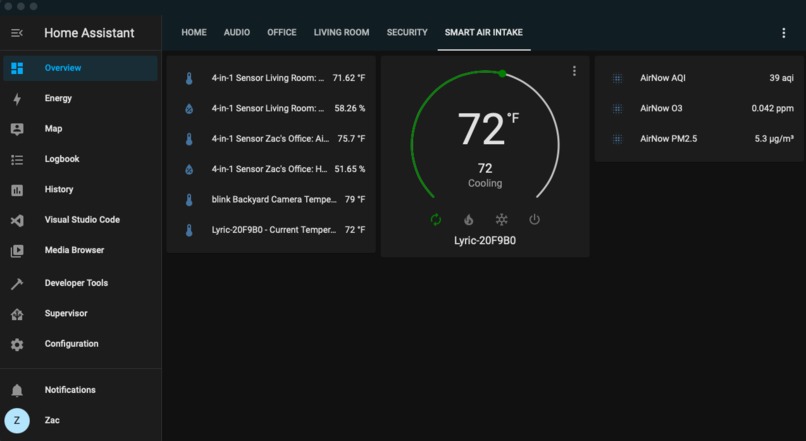Click the Logbook list icon

[x=17, y=159]
